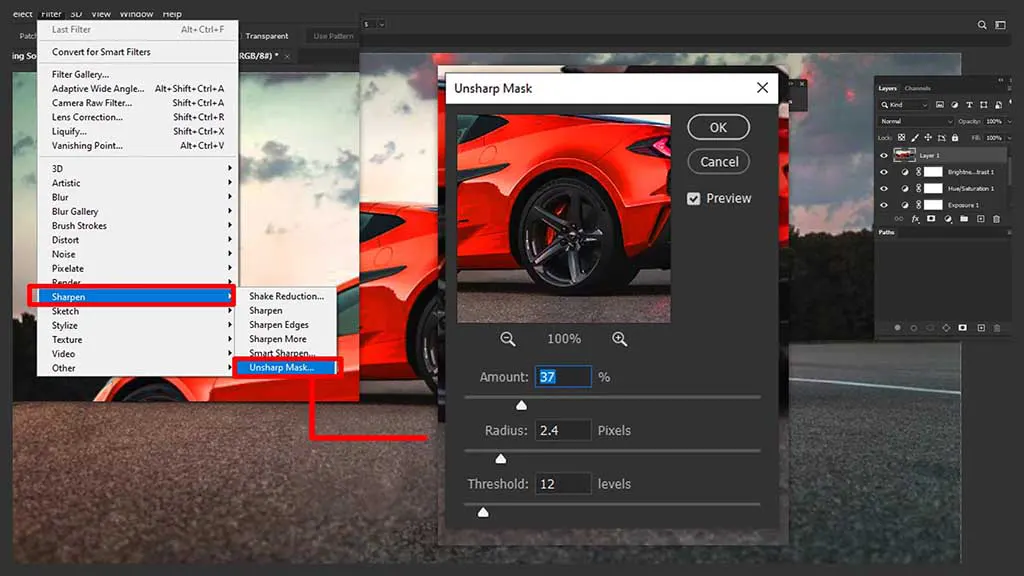Open the Window menu in menu bar
Screen dimensions: 1024x576
pos(136,14)
